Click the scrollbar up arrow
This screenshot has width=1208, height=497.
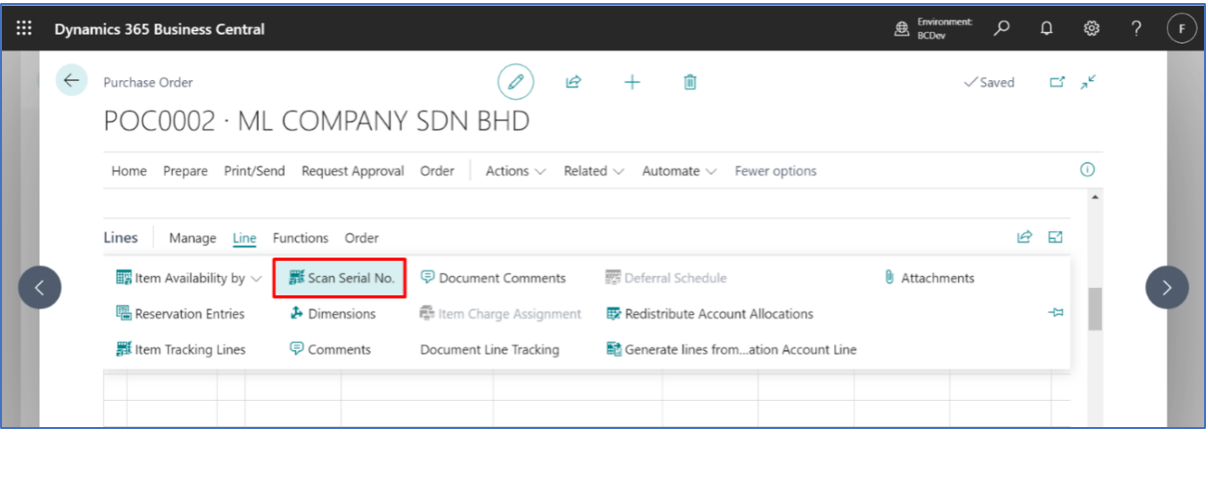click(1095, 197)
